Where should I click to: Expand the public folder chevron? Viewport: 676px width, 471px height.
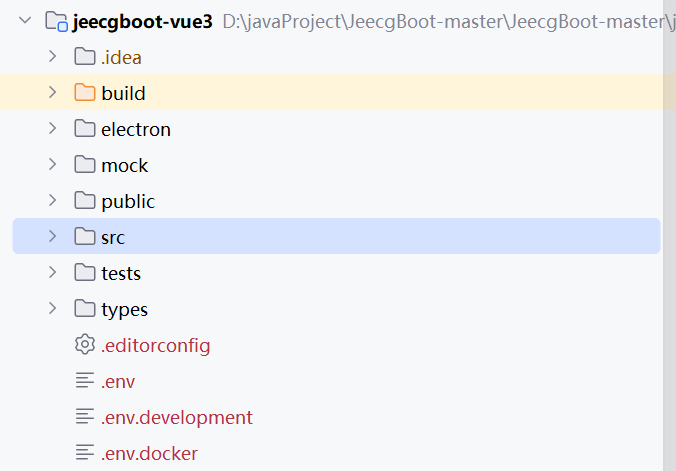pyautogui.click(x=53, y=200)
